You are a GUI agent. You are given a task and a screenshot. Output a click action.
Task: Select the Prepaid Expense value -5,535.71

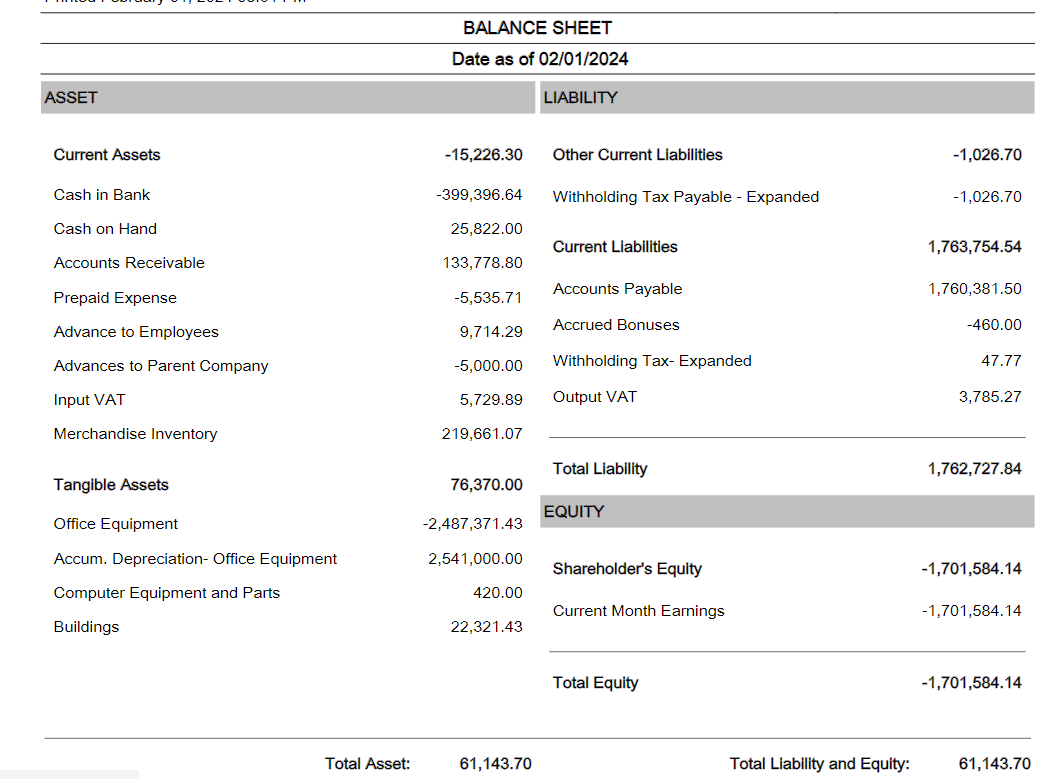488,298
